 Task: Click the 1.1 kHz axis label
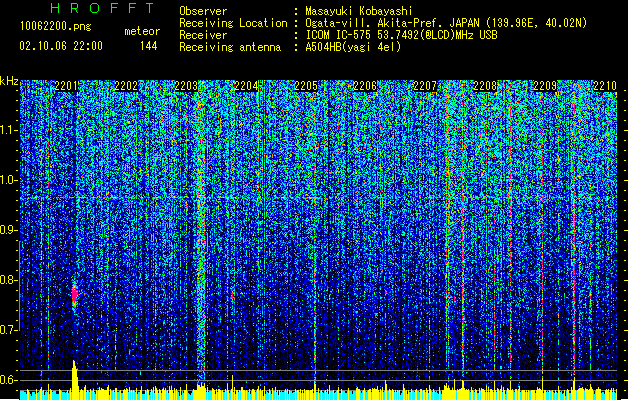(x=9, y=130)
